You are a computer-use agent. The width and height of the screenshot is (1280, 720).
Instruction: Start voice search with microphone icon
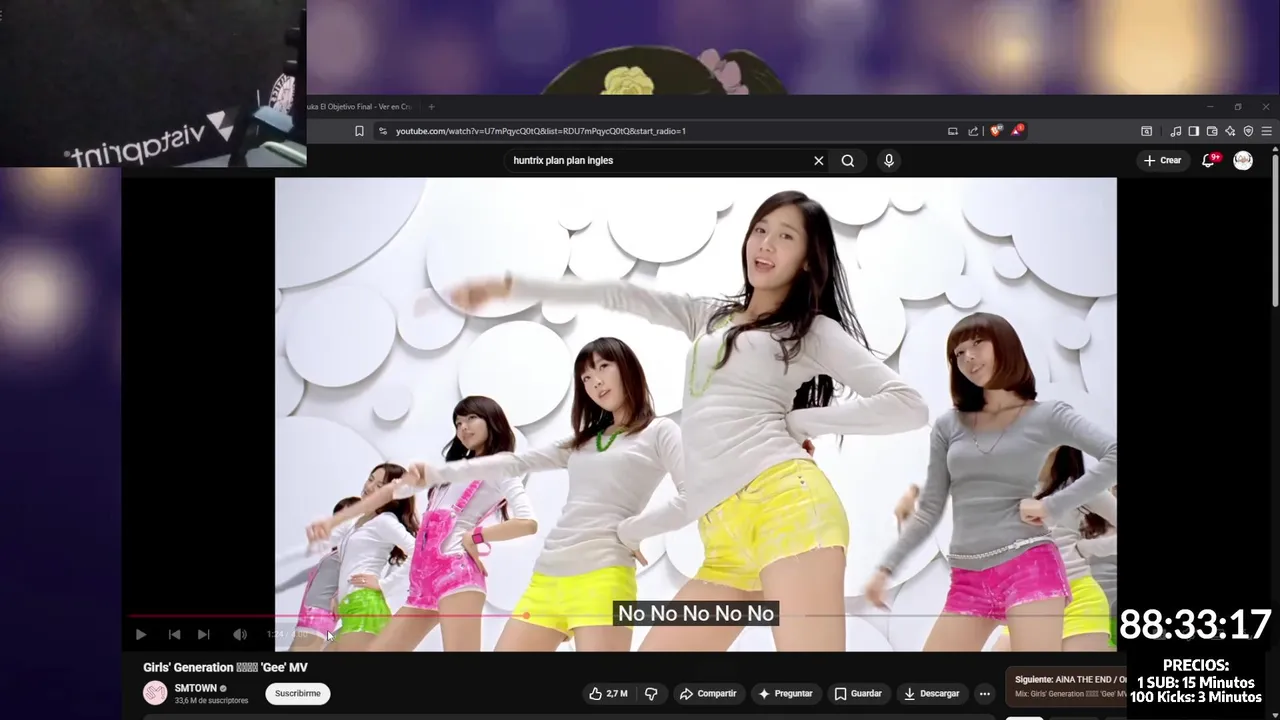(888, 160)
